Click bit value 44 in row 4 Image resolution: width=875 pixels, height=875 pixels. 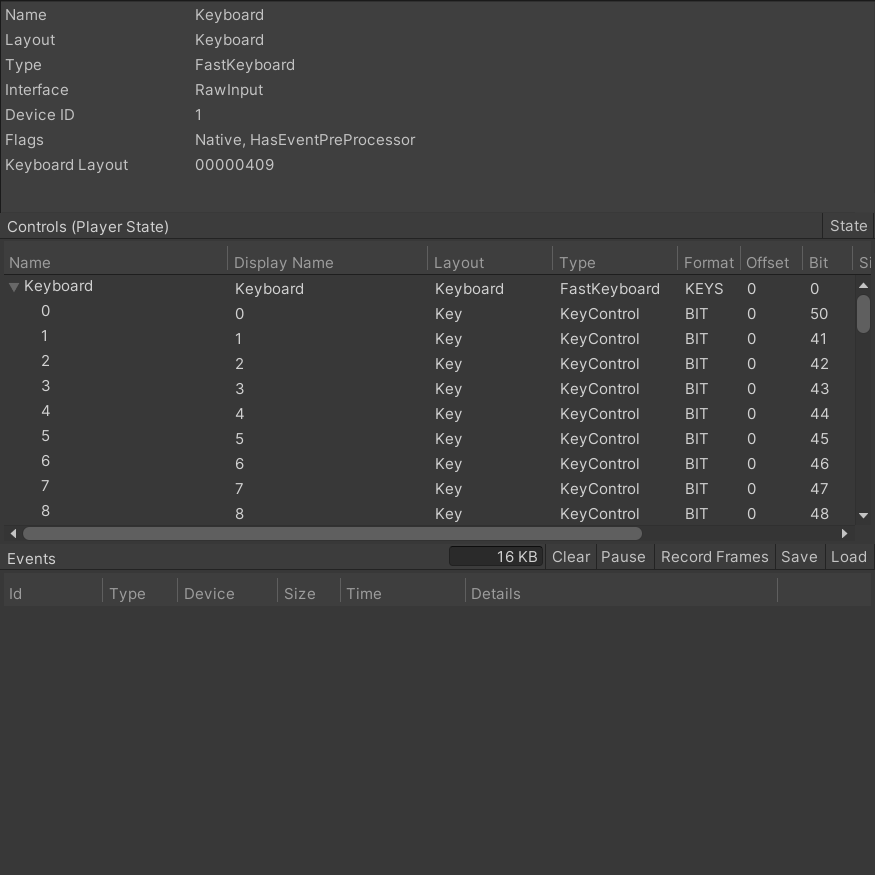[819, 414]
